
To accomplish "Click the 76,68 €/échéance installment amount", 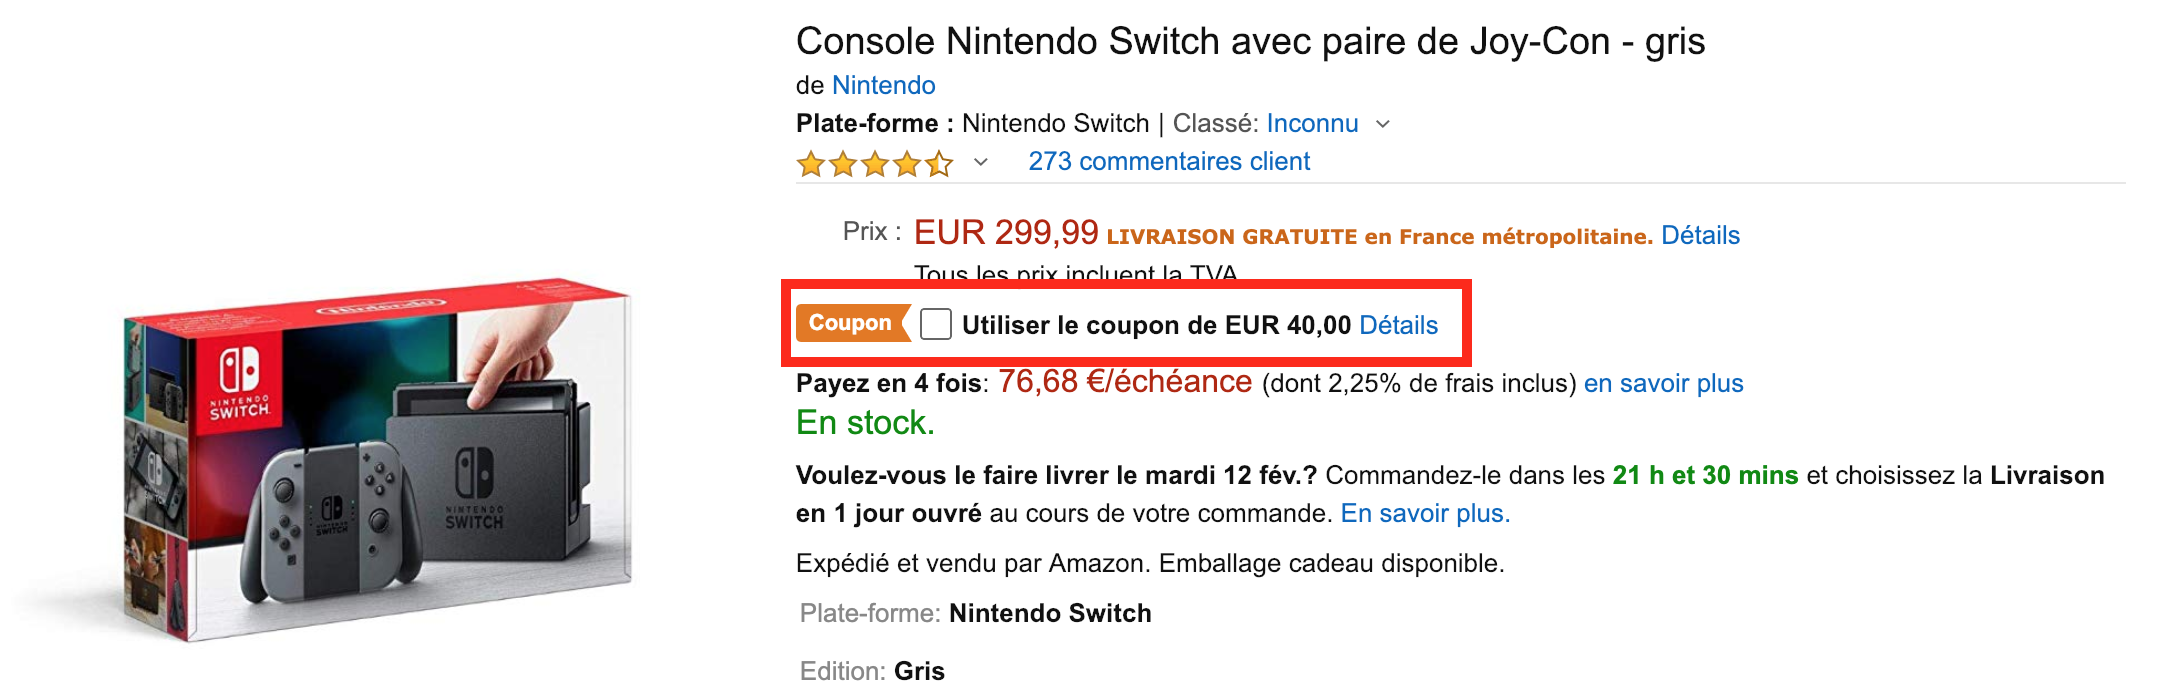I will [1124, 382].
